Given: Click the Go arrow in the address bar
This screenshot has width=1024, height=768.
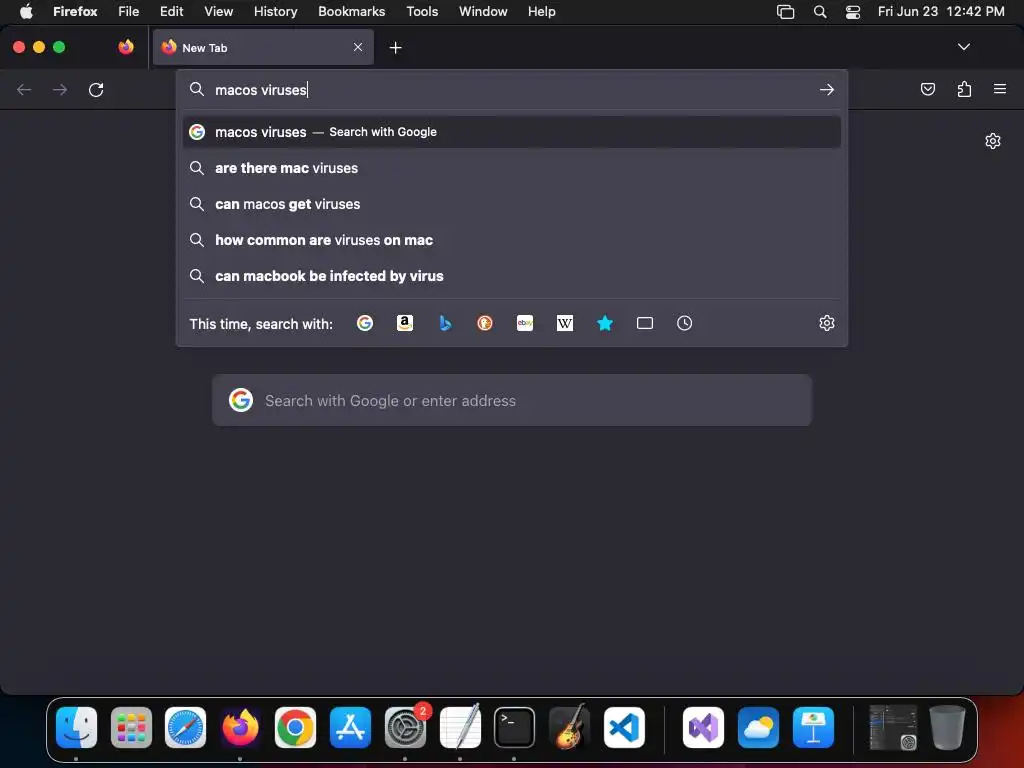Looking at the screenshot, I should 827,89.
